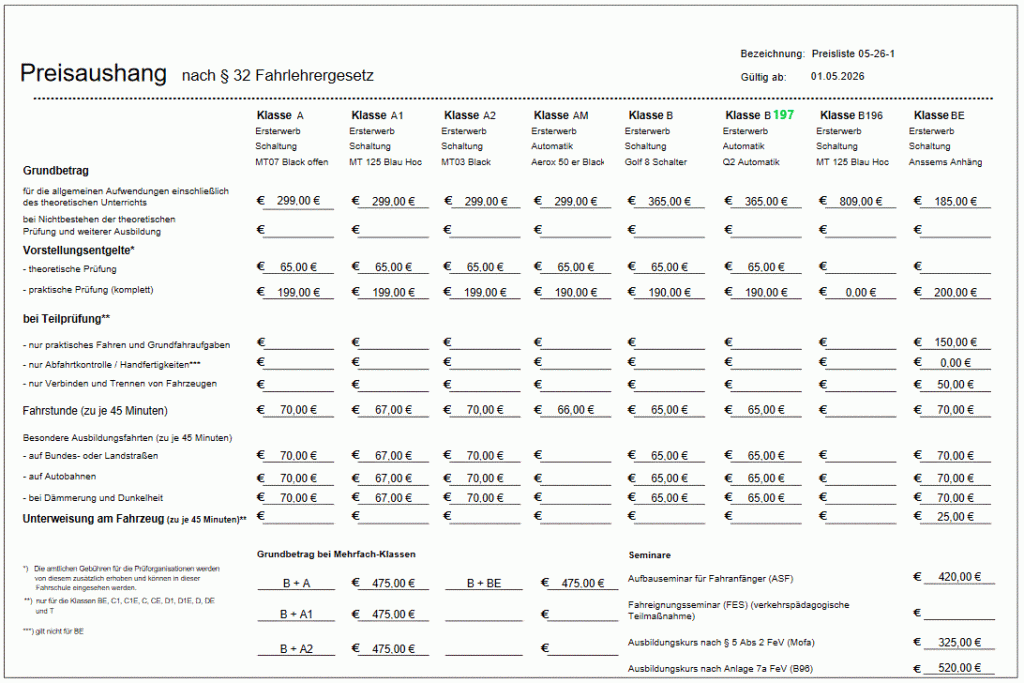The height and width of the screenshot is (683, 1024).
Task: Select the Klasse B196 Grundbetrag 809,00 € field
Action: (864, 201)
